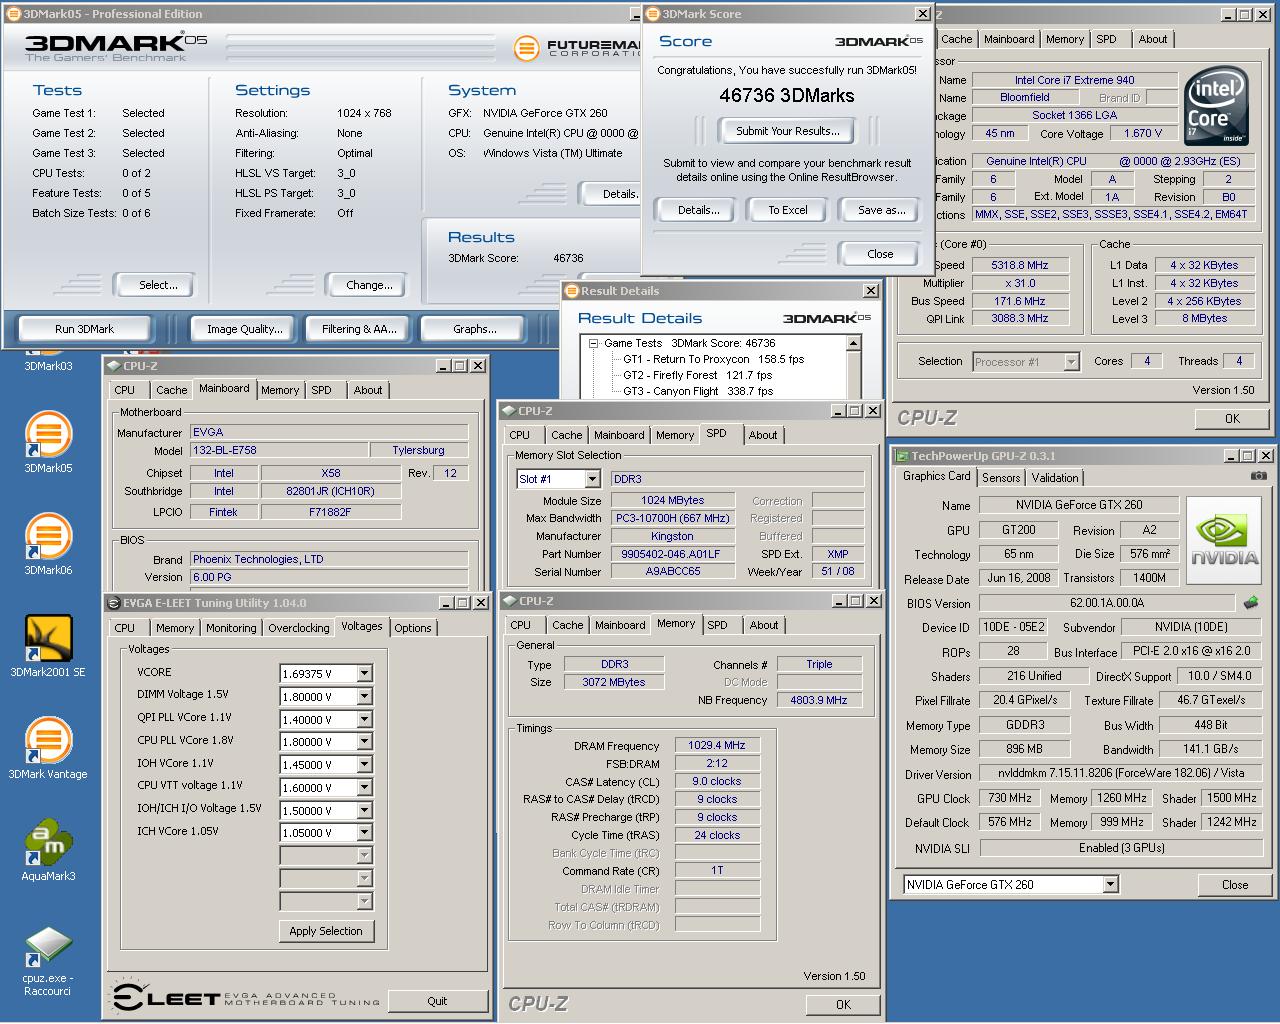Open Cache tab in Intel CPU-Z window
This screenshot has height=1024, width=1280.
click(x=957, y=39)
